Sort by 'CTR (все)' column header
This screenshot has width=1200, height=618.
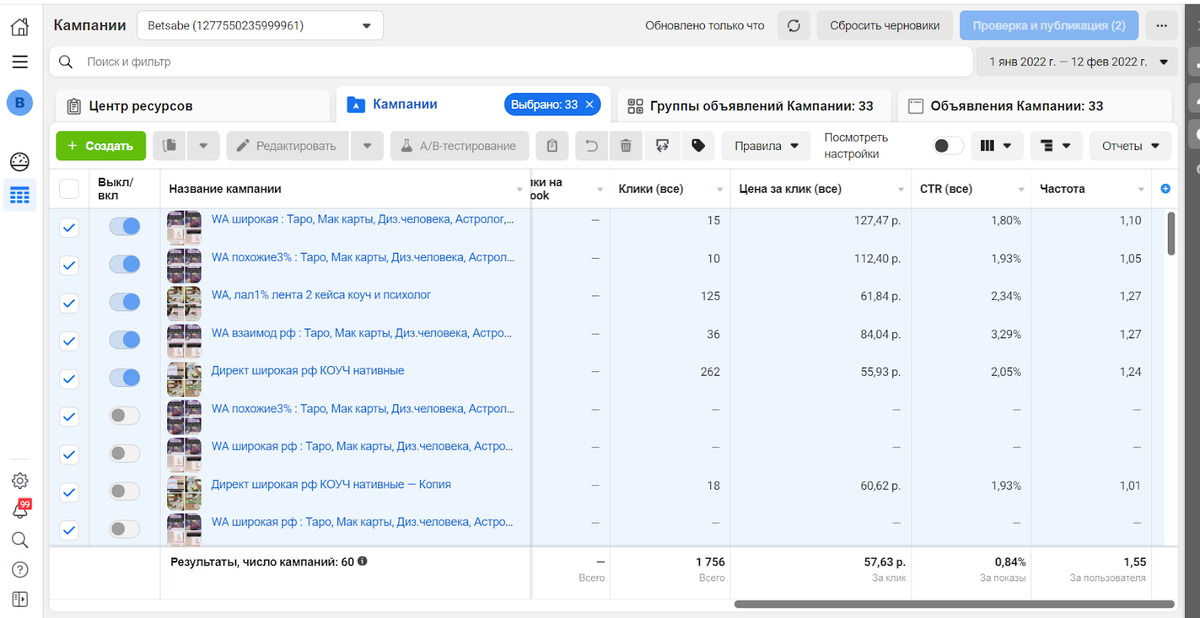[x=946, y=188]
